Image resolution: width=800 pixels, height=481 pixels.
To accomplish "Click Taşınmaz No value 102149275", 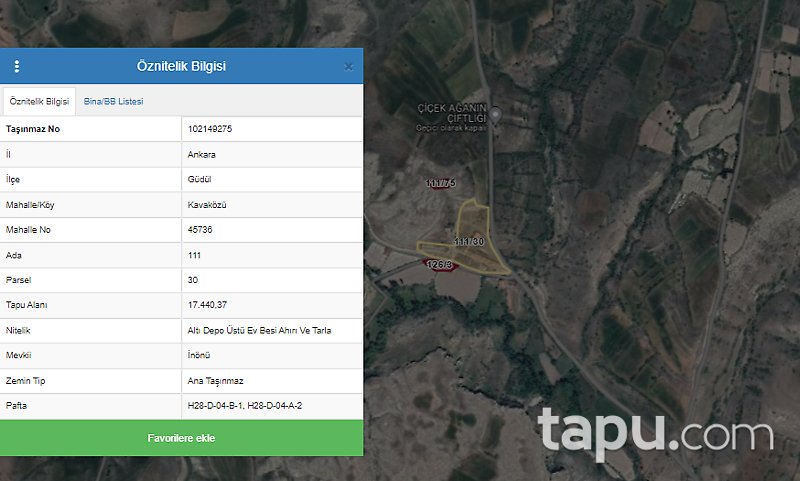I will [210, 129].
